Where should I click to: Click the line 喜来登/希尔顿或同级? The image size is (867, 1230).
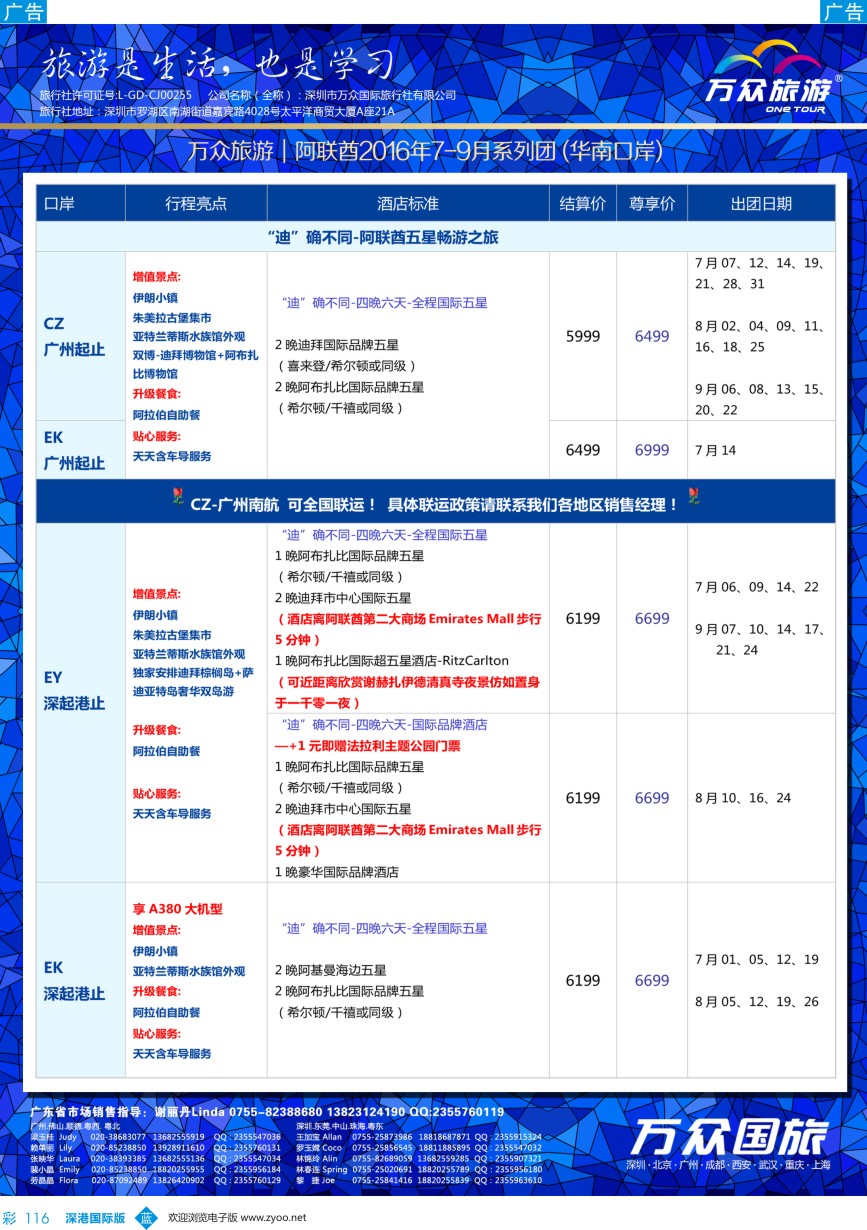(346, 366)
